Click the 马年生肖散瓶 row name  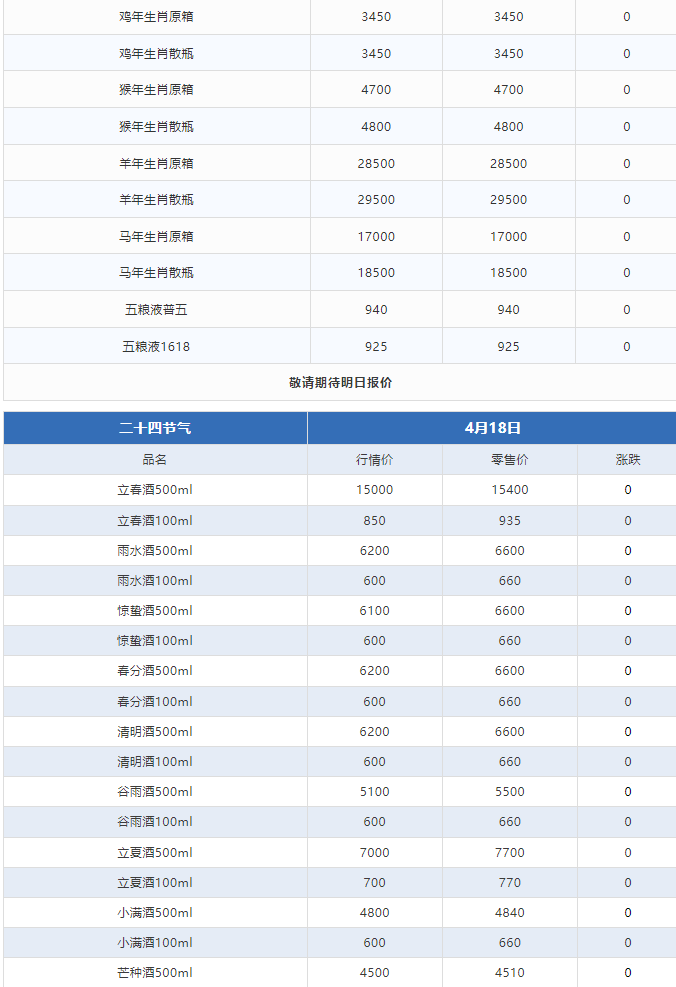click(156, 273)
